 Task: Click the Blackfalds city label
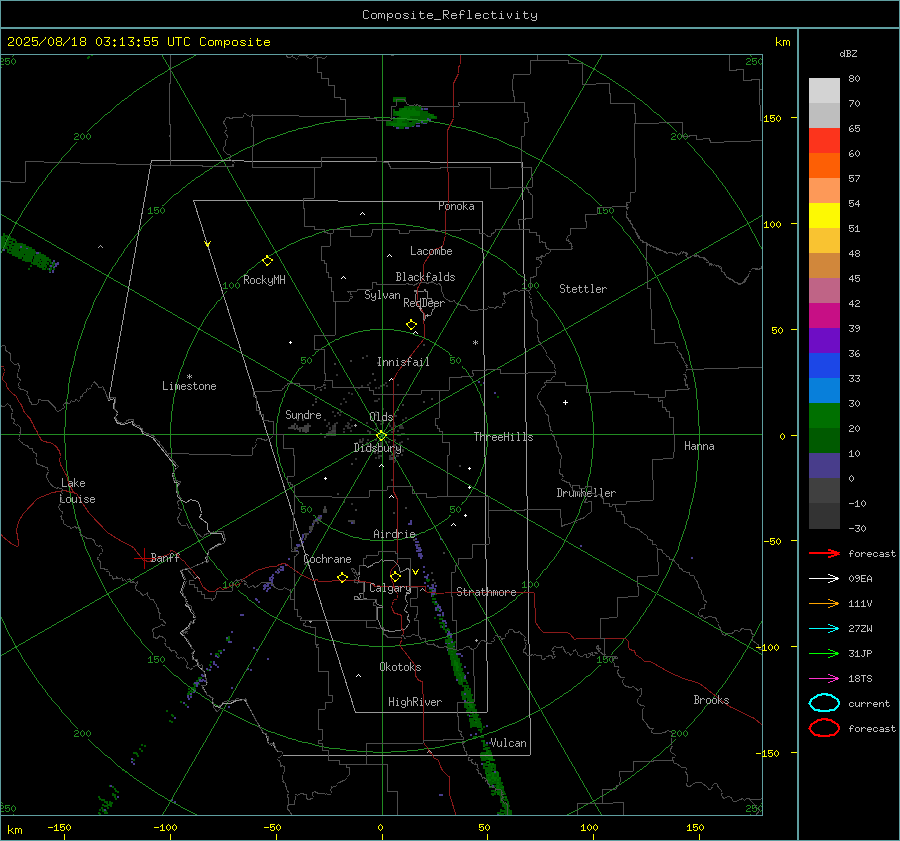coord(425,277)
